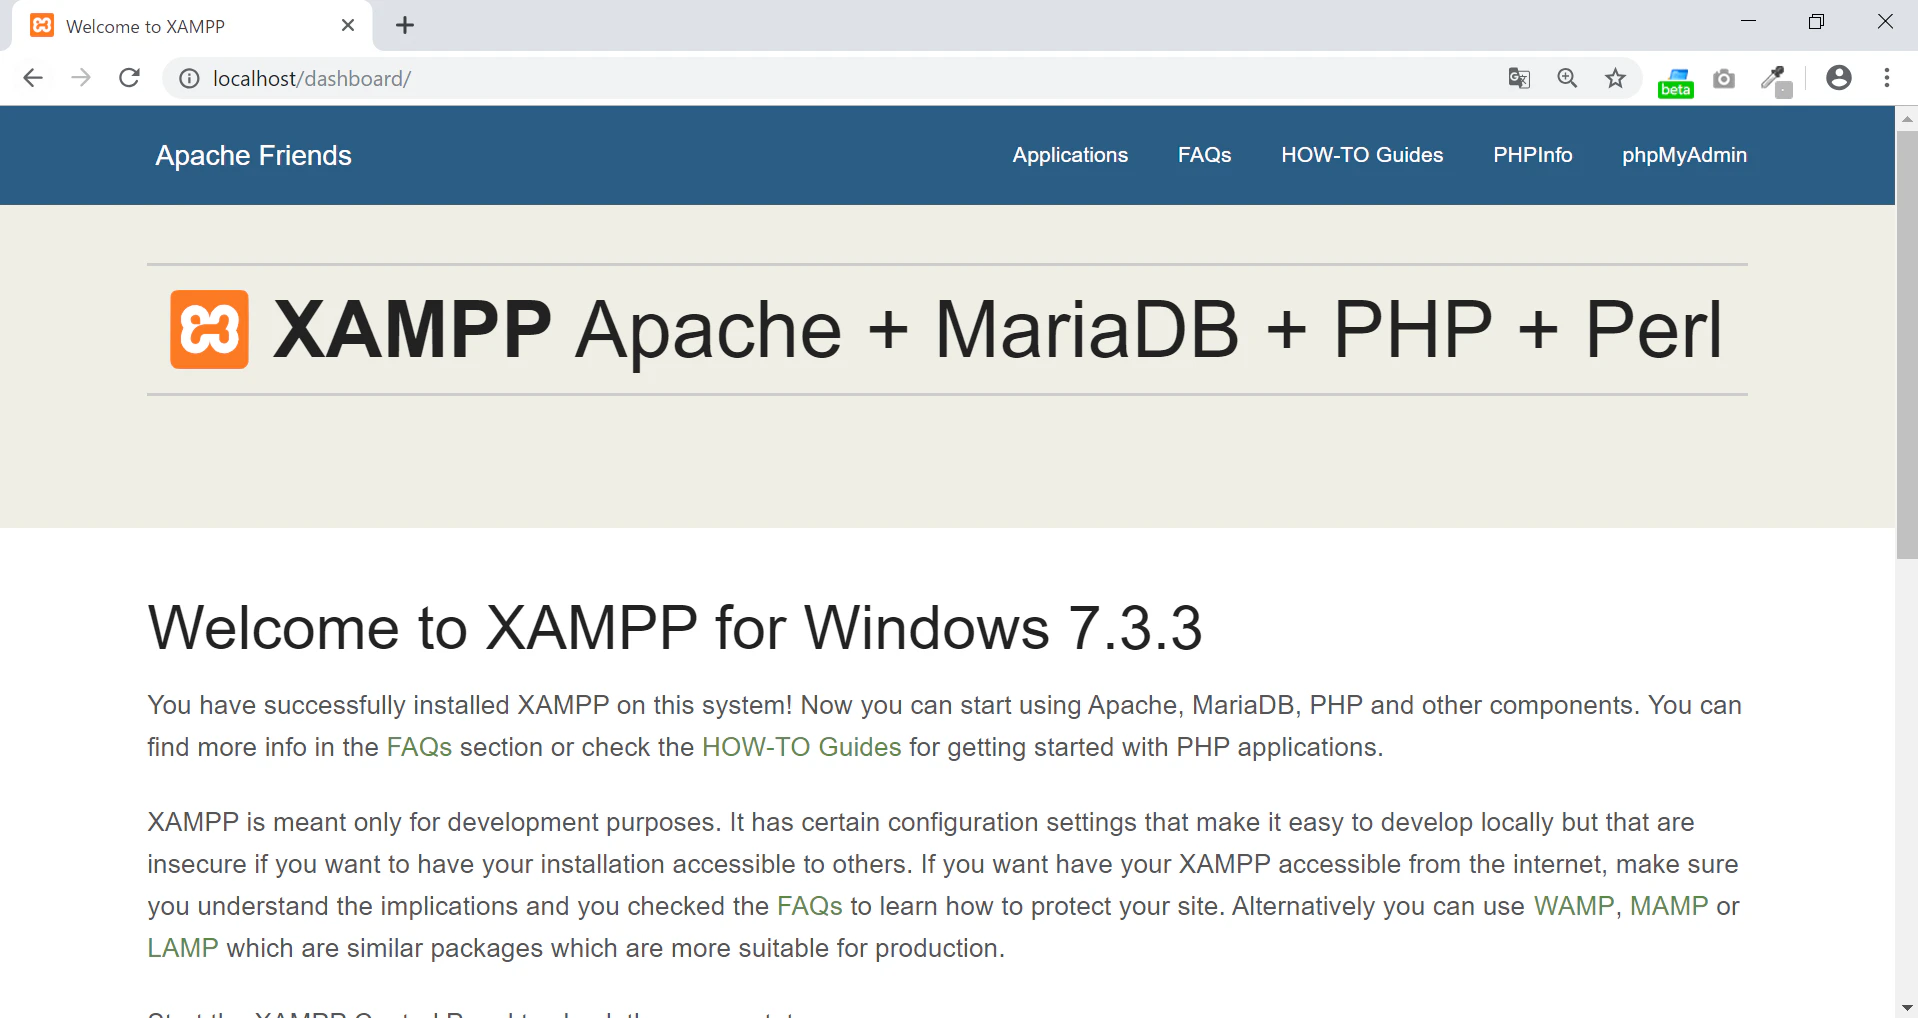1918x1018 pixels.
Task: Click the Welcome to XAMPP for Windows heading
Action: 674,628
